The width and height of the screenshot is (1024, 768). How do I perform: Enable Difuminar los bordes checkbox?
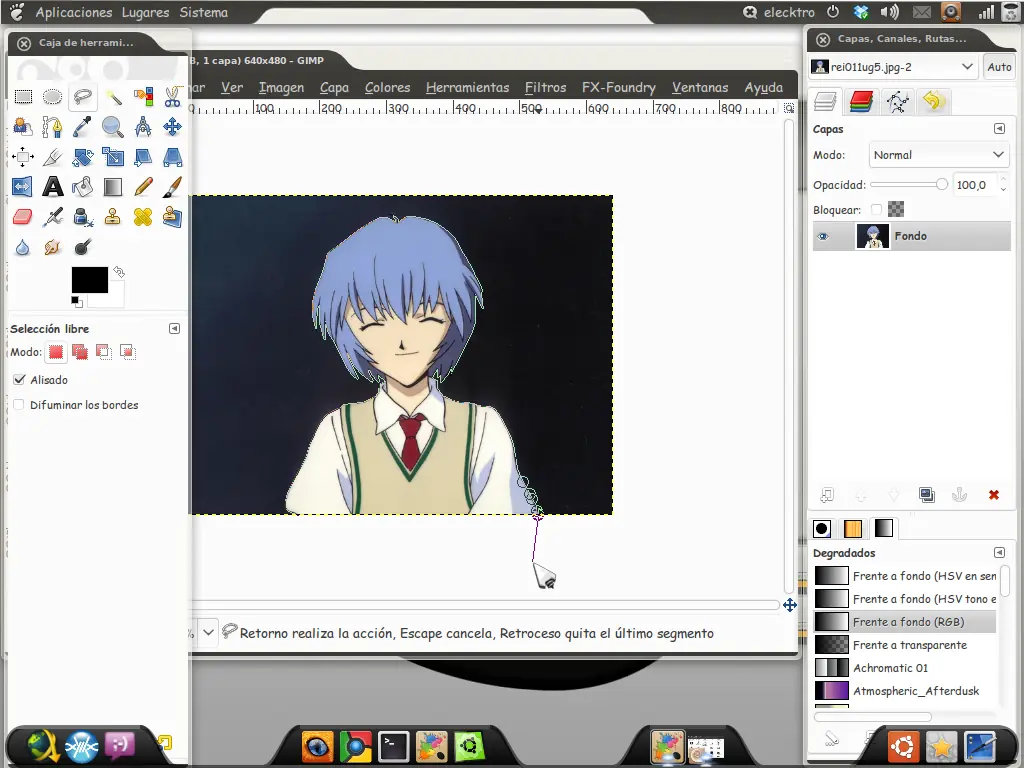(19, 405)
